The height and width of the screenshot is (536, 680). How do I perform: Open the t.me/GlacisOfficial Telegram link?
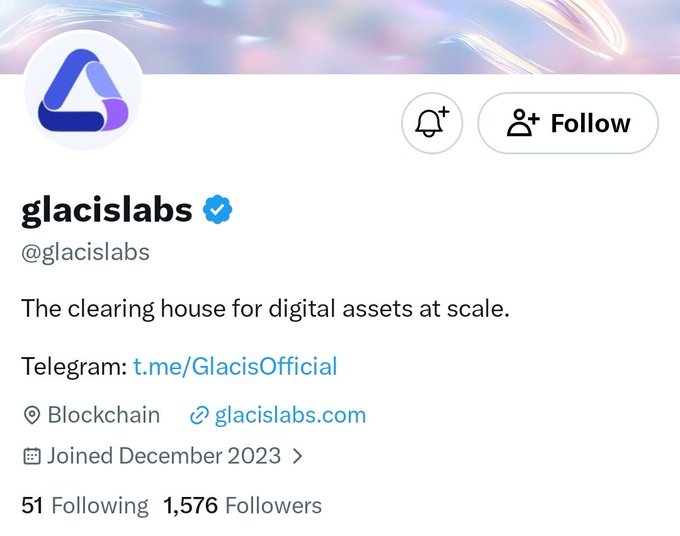pyautogui.click(x=235, y=366)
